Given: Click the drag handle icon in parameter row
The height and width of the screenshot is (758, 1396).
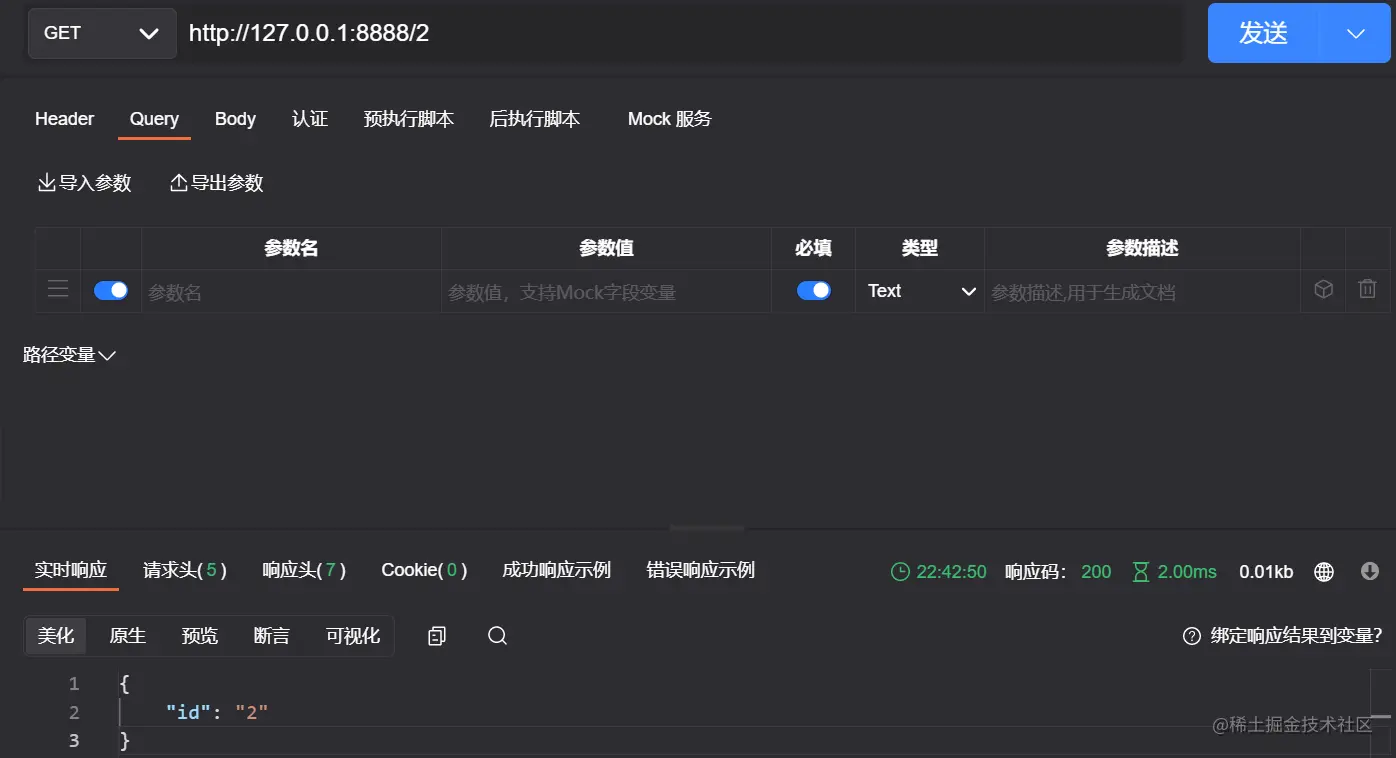Looking at the screenshot, I should [x=58, y=289].
